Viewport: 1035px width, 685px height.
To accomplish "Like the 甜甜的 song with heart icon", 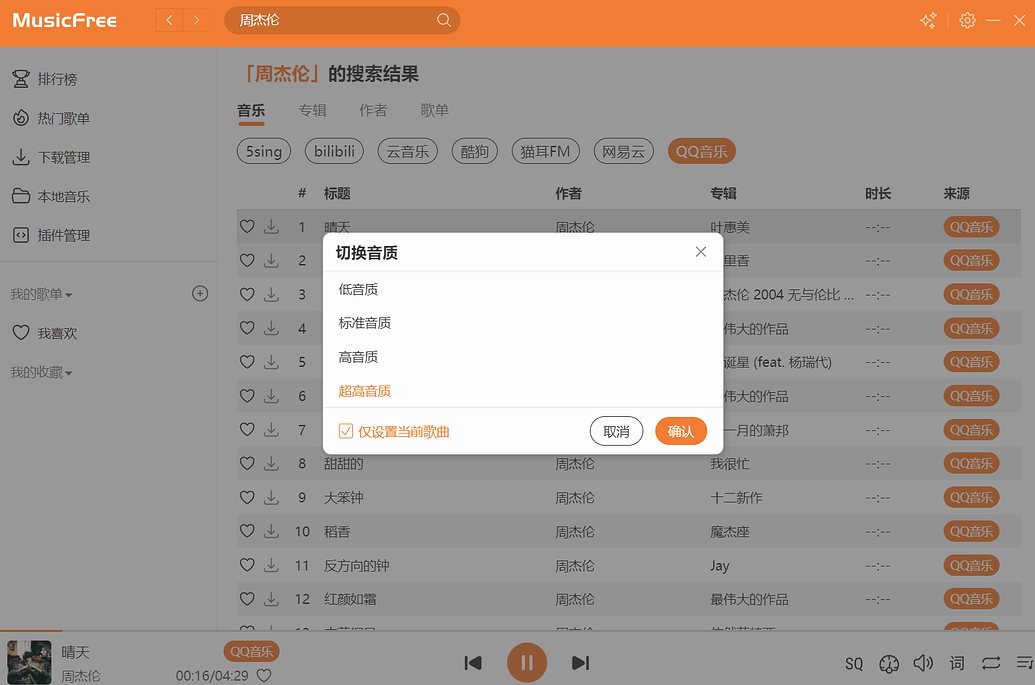I will tap(247, 464).
